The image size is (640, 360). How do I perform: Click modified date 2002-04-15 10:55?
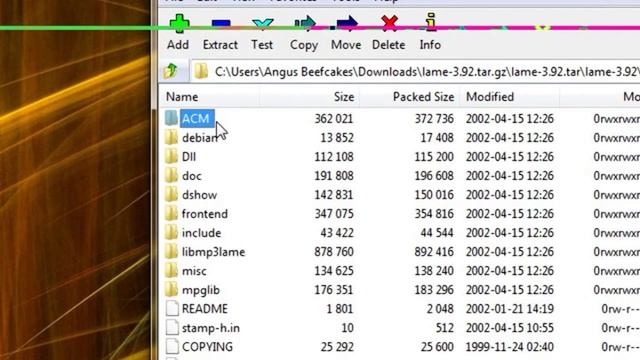click(510, 328)
